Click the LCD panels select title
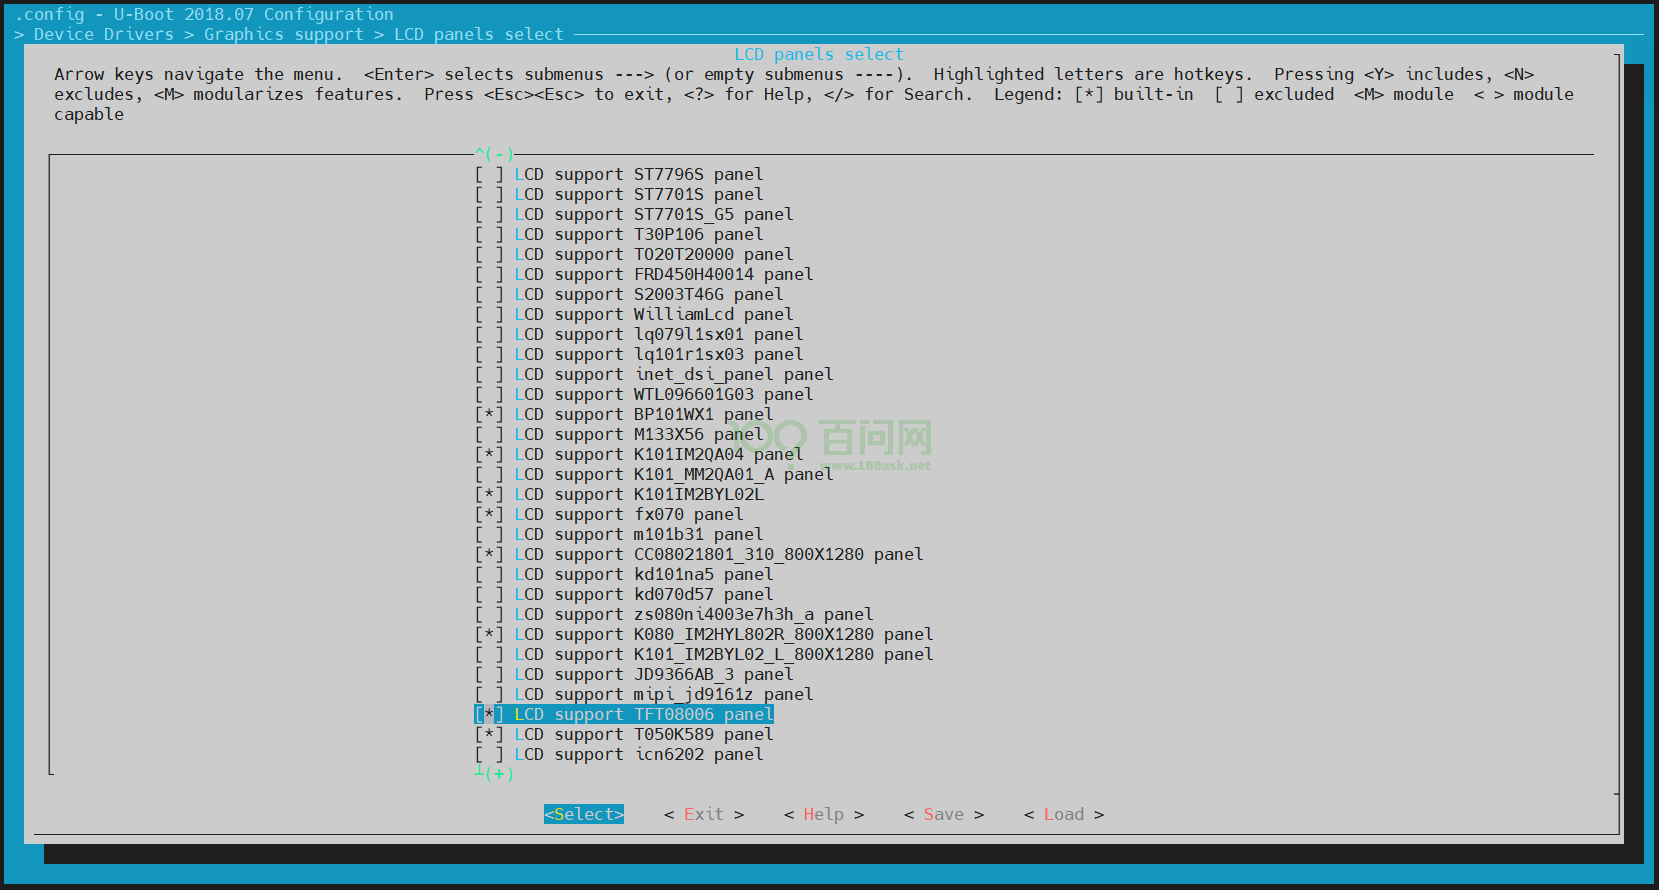The width and height of the screenshot is (1659, 890). point(818,55)
